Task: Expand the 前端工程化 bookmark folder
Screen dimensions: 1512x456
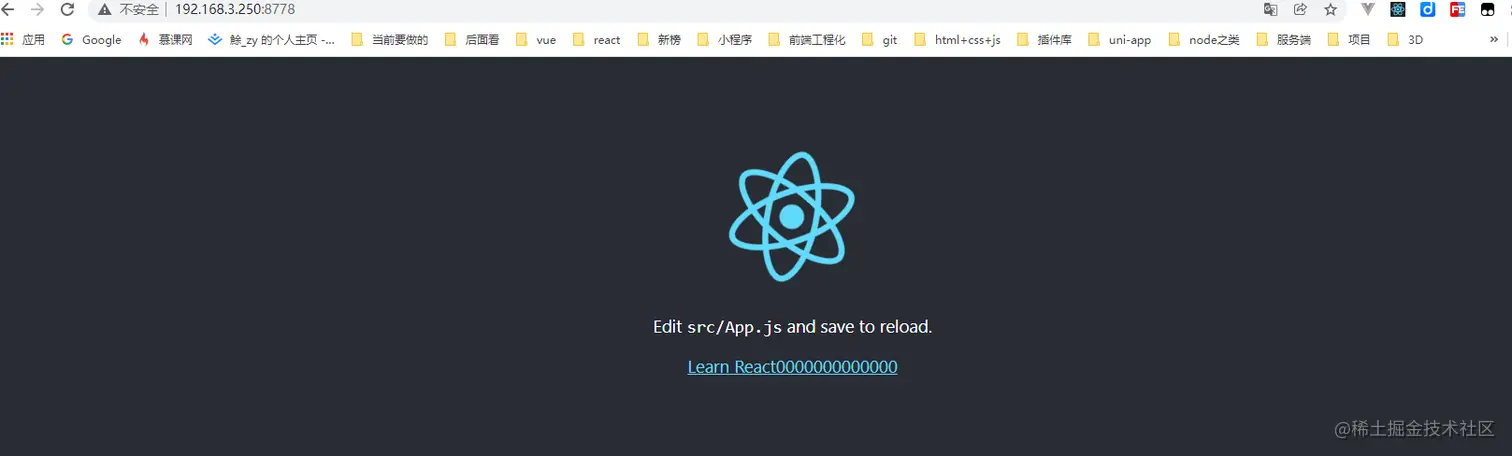Action: tap(807, 40)
